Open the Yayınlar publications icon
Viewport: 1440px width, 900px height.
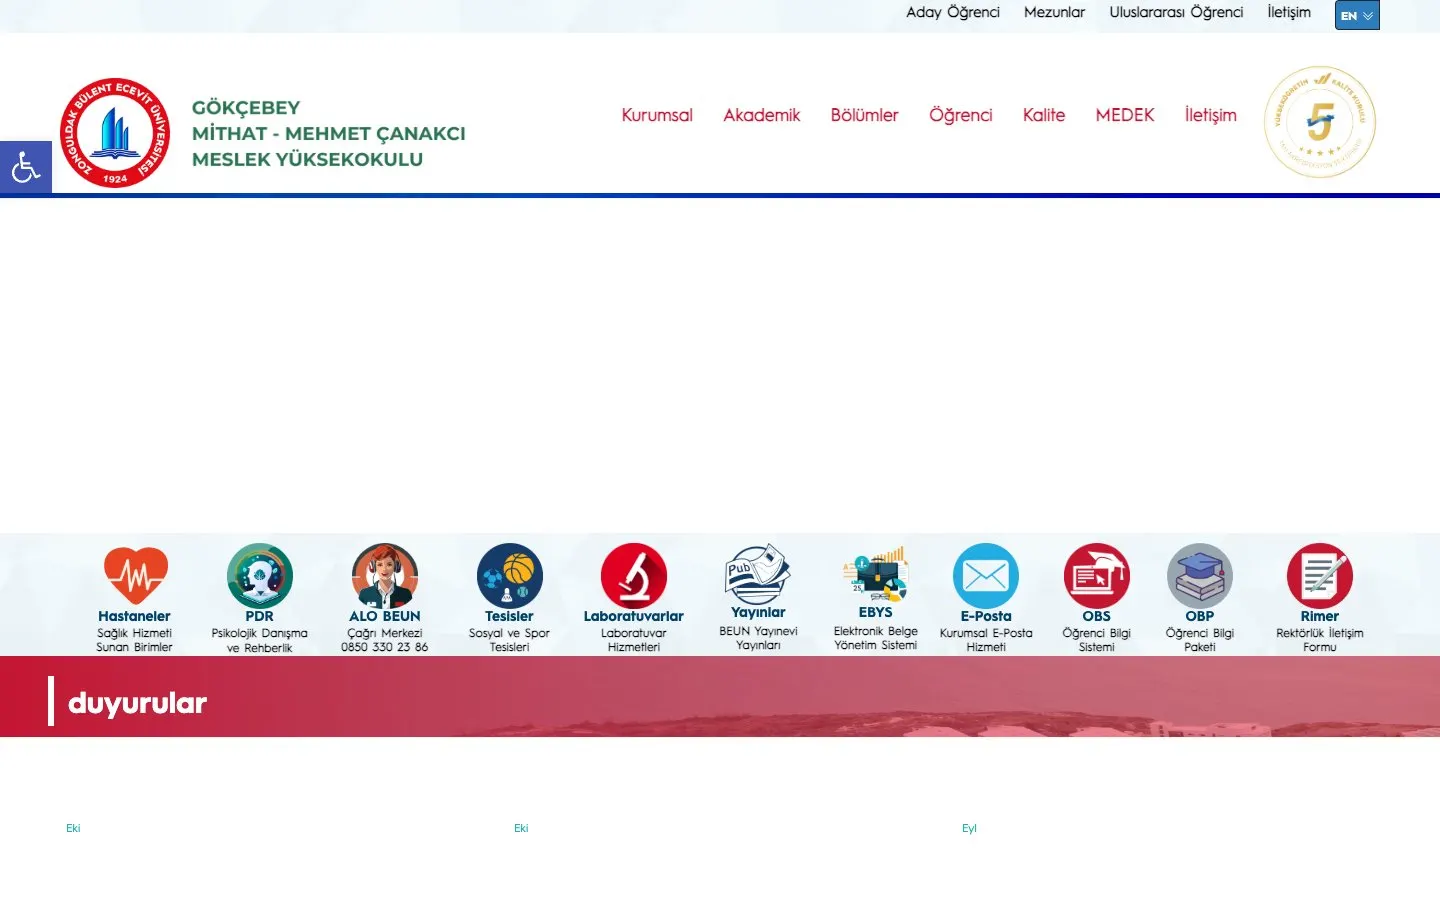758,574
